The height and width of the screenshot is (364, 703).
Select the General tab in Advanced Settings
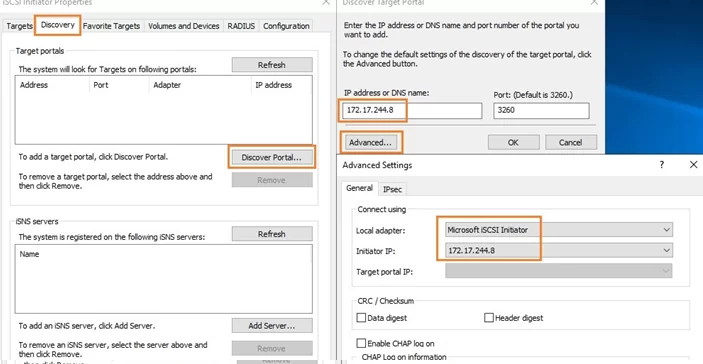point(359,188)
